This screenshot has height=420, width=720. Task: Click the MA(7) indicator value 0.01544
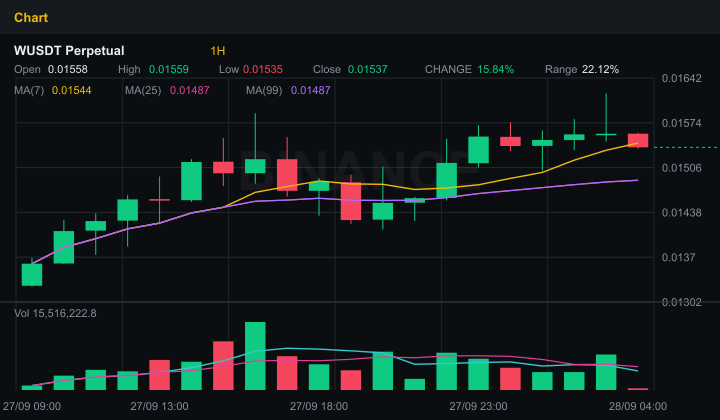(72, 90)
